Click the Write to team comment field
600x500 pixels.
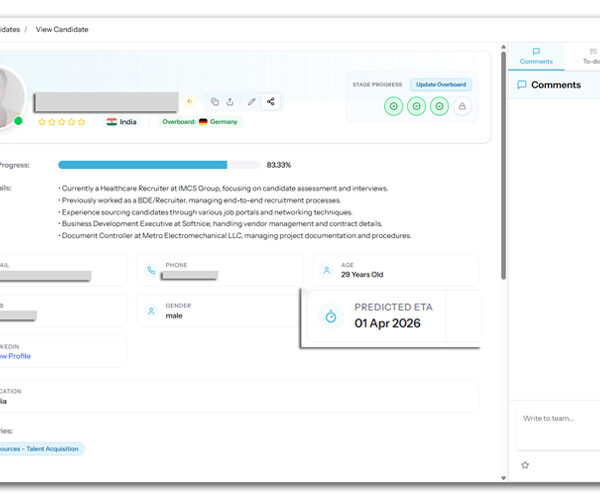558,428
